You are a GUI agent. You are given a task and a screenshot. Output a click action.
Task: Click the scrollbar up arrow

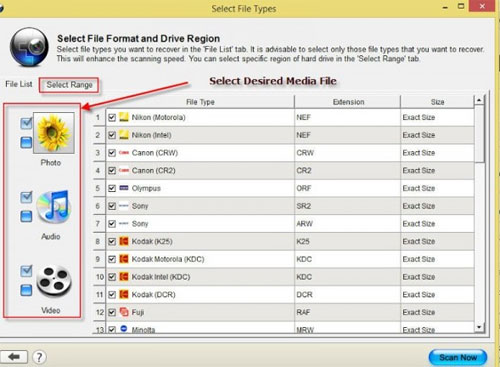coord(479,100)
